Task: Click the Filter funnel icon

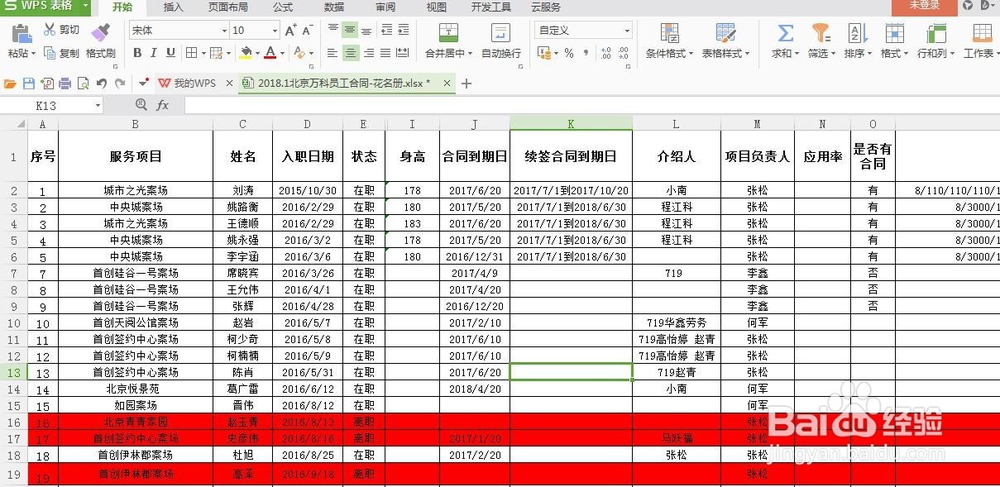Action: coord(821,33)
